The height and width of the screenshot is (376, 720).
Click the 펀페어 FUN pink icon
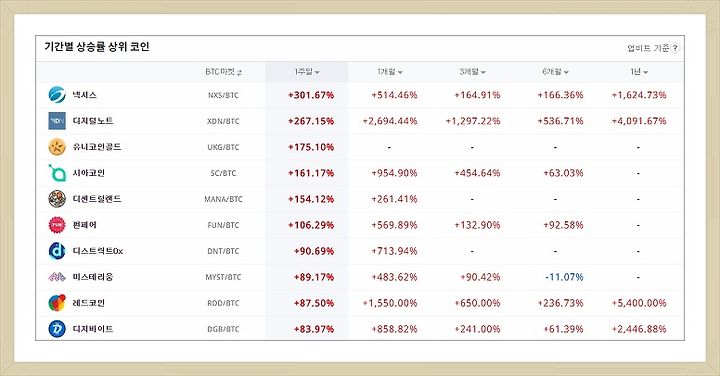[x=57, y=225]
